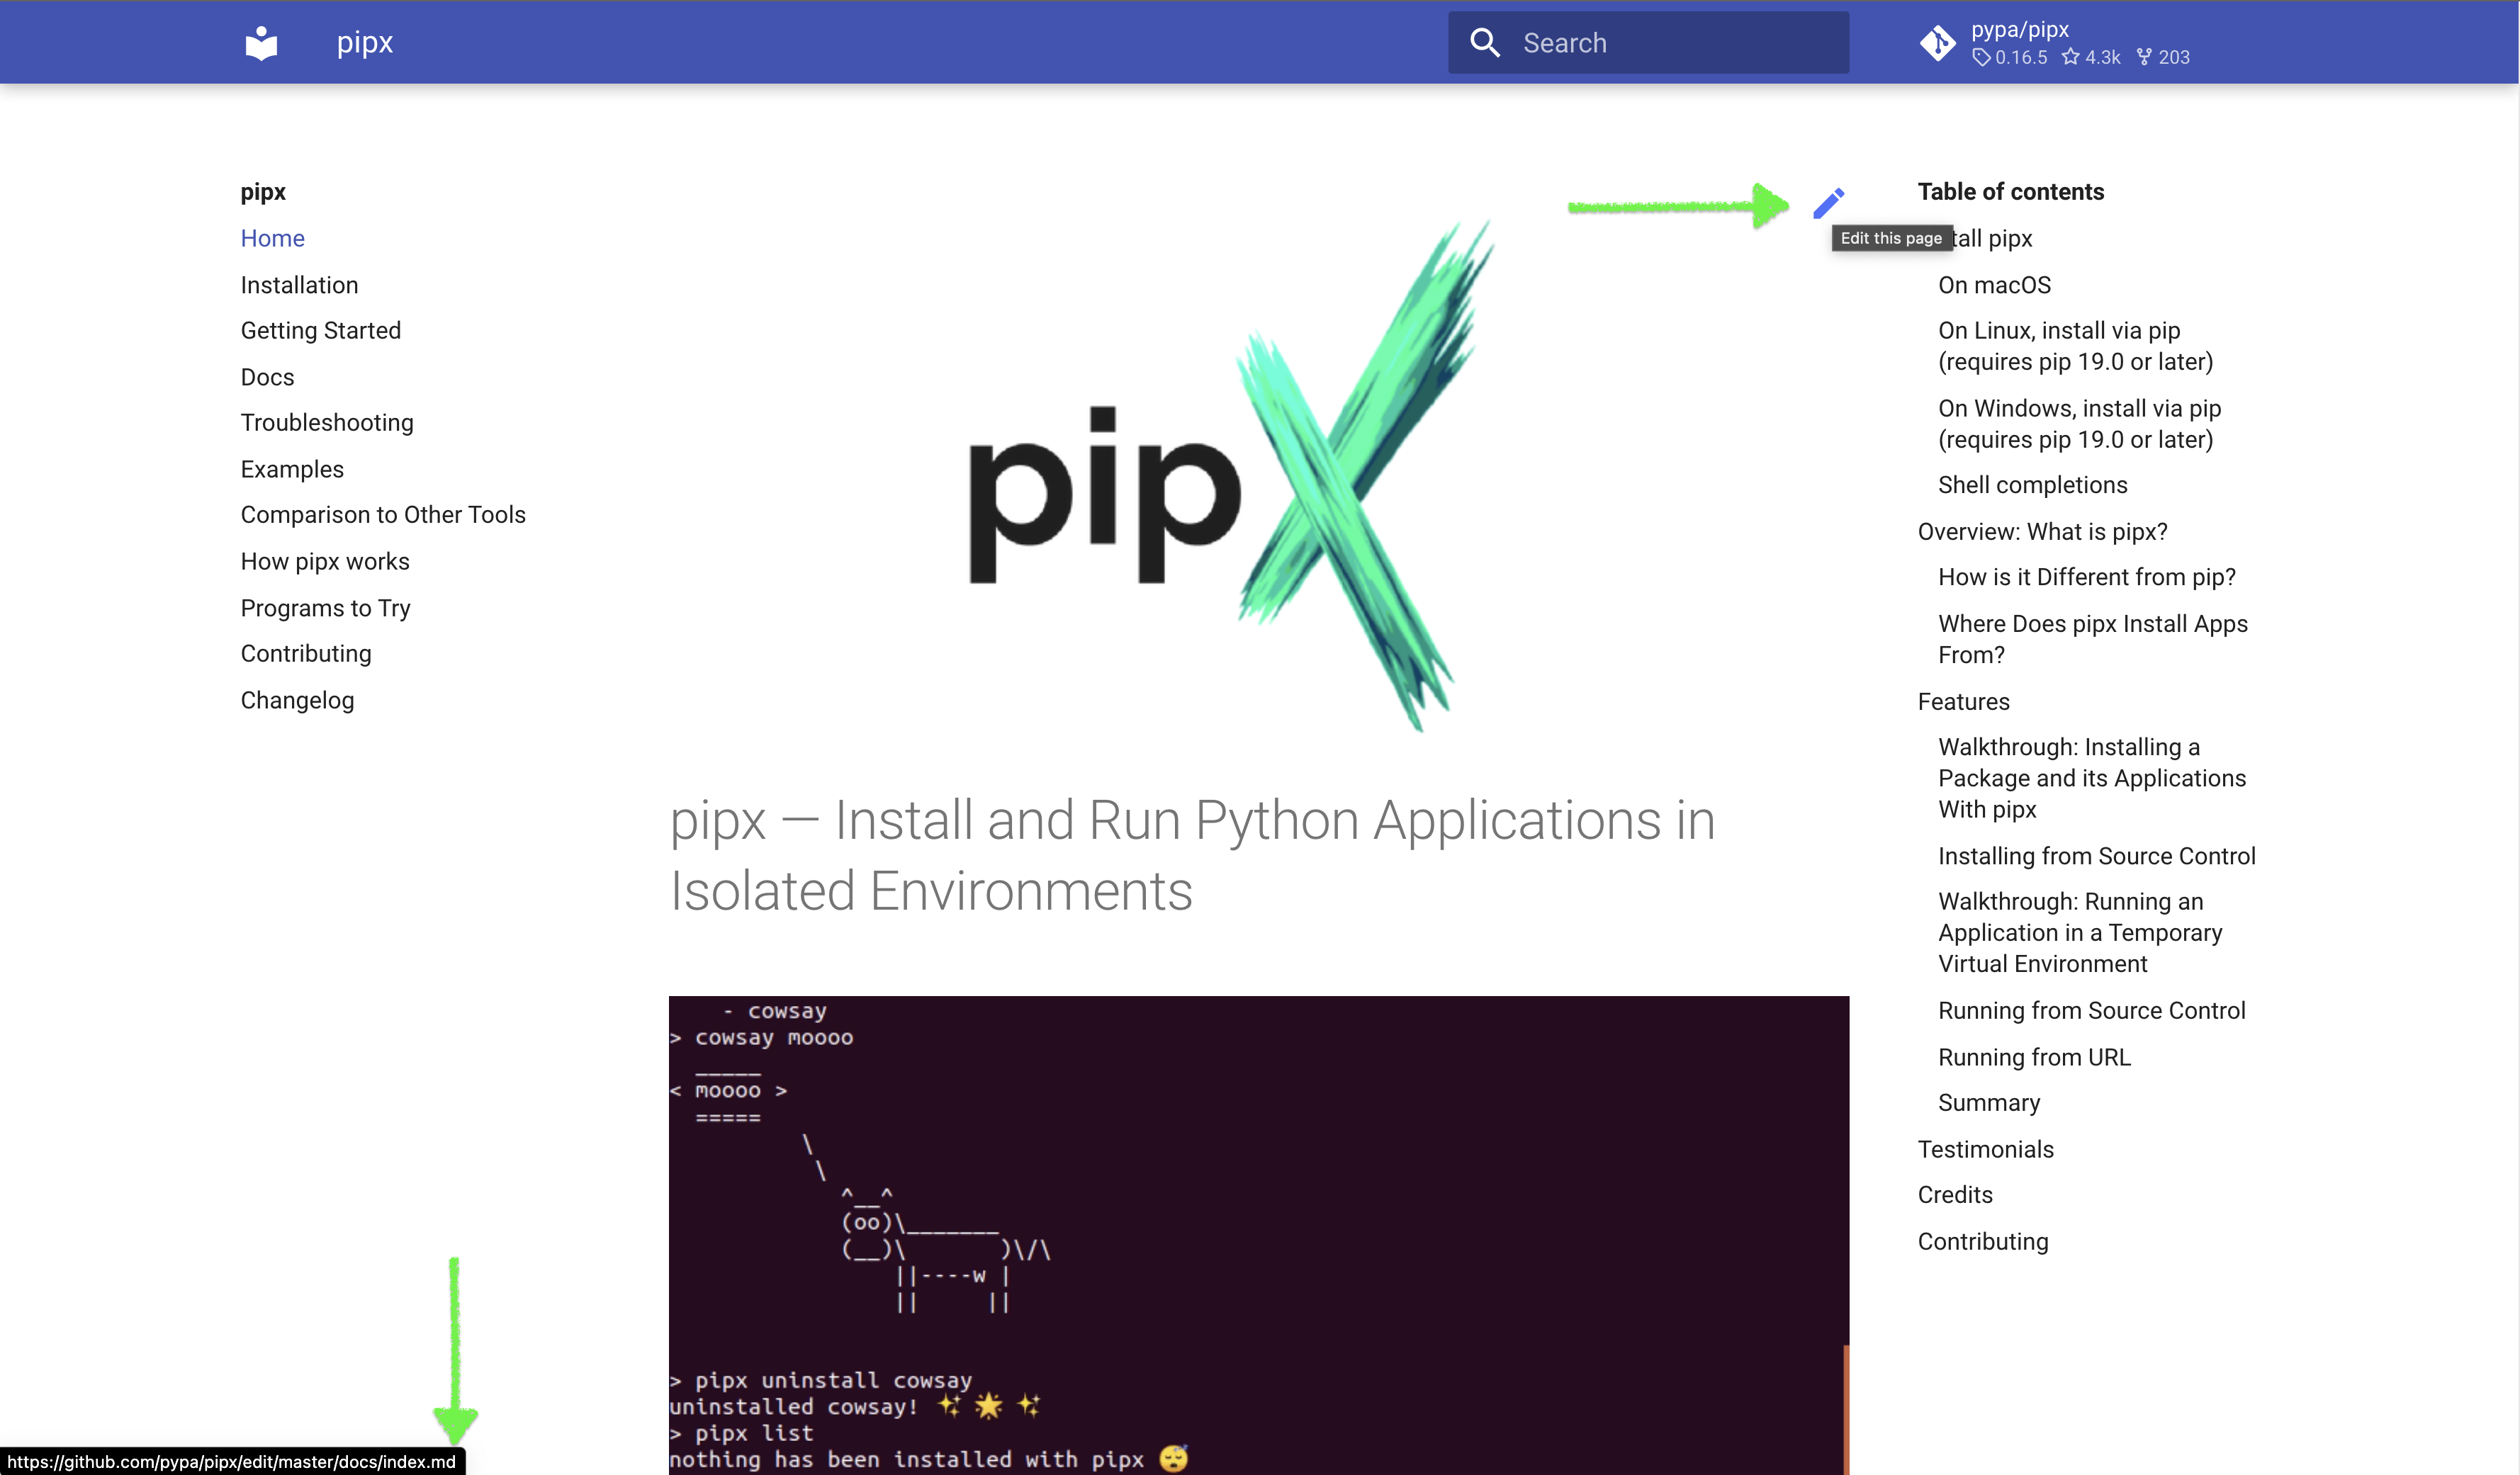
Task: Open the Troubleshooting page
Action: coord(326,422)
